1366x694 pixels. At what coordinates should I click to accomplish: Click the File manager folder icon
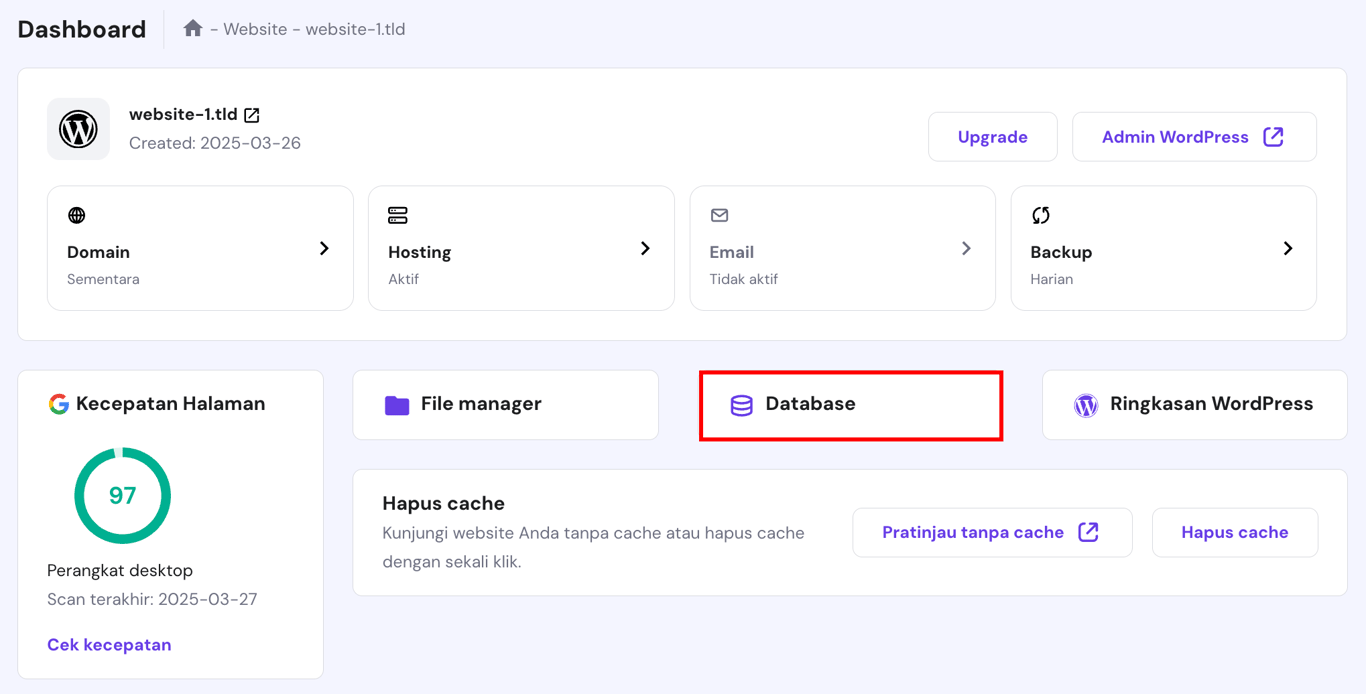coord(397,404)
